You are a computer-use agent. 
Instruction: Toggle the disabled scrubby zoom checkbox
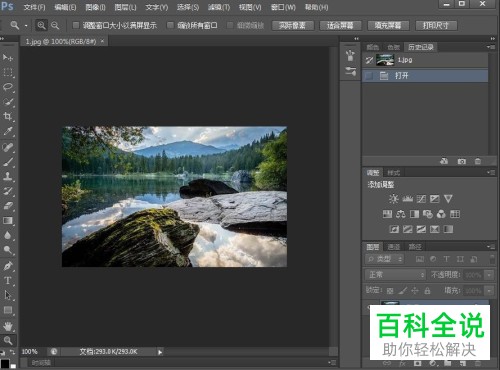click(230, 25)
